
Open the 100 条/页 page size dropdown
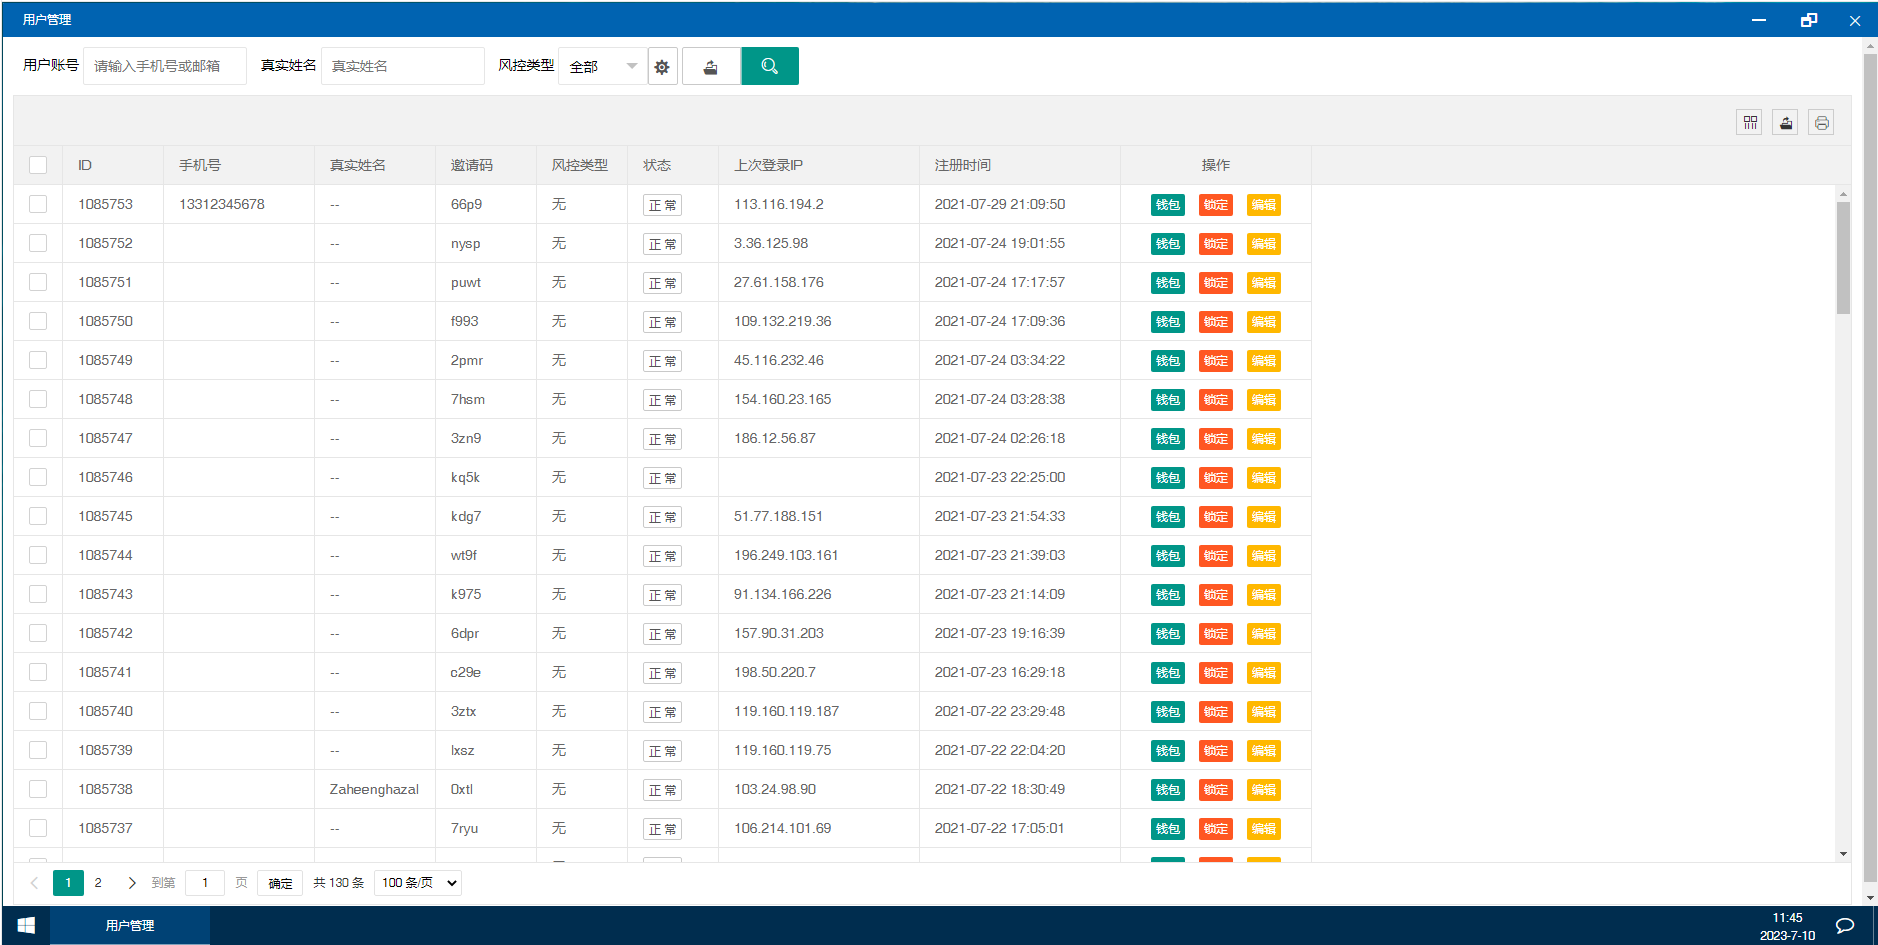pyautogui.click(x=418, y=883)
